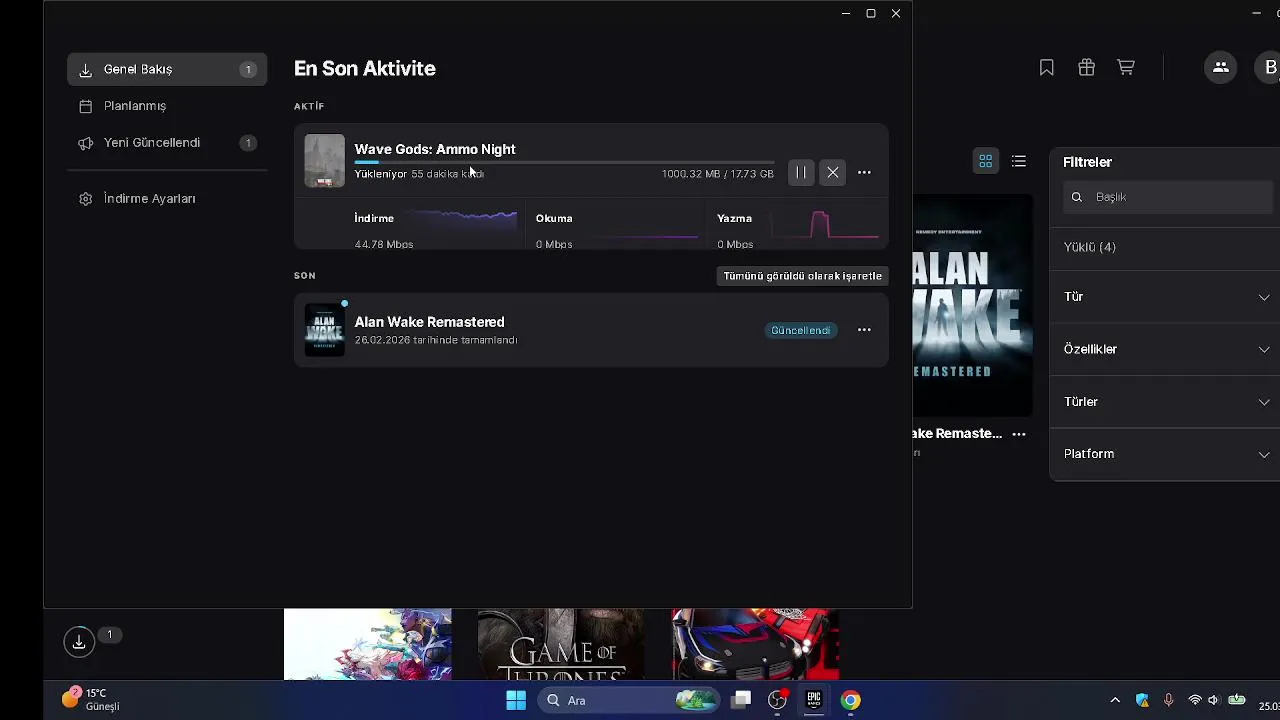Open the red car game cover

[755, 644]
